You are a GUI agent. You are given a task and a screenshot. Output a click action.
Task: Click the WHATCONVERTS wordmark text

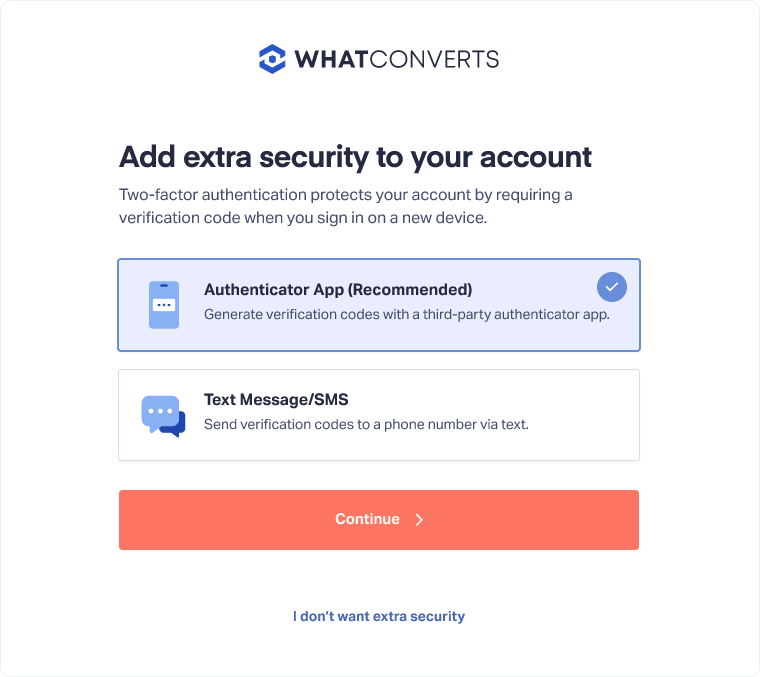pos(397,59)
